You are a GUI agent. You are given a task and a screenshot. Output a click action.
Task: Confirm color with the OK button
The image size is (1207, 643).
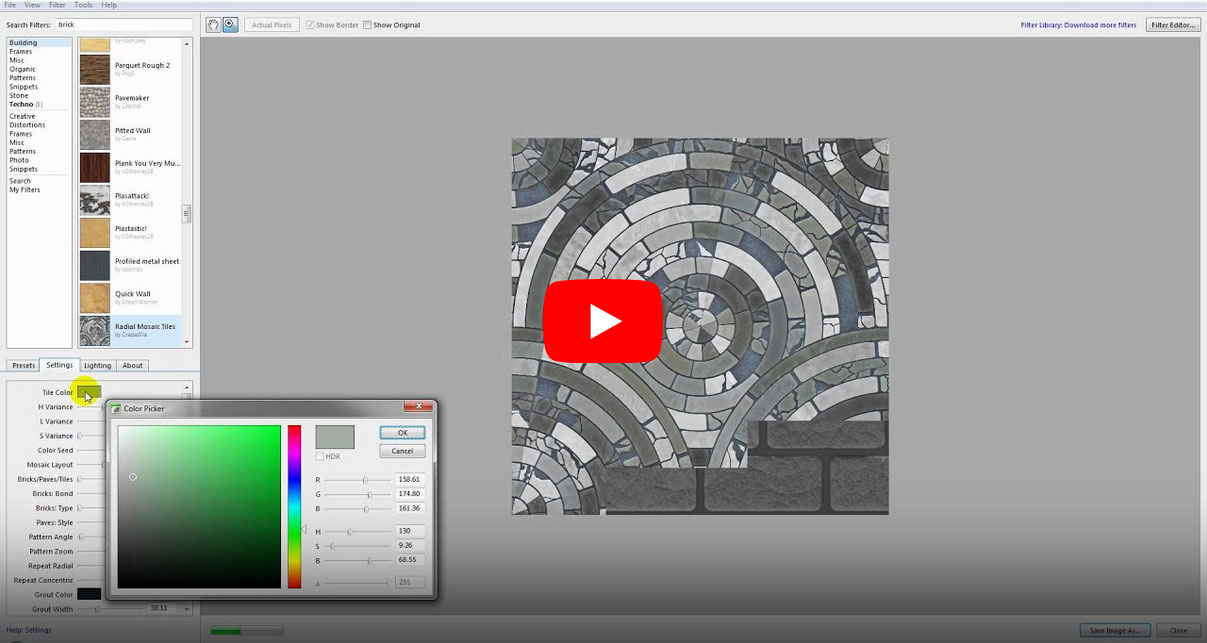point(402,433)
